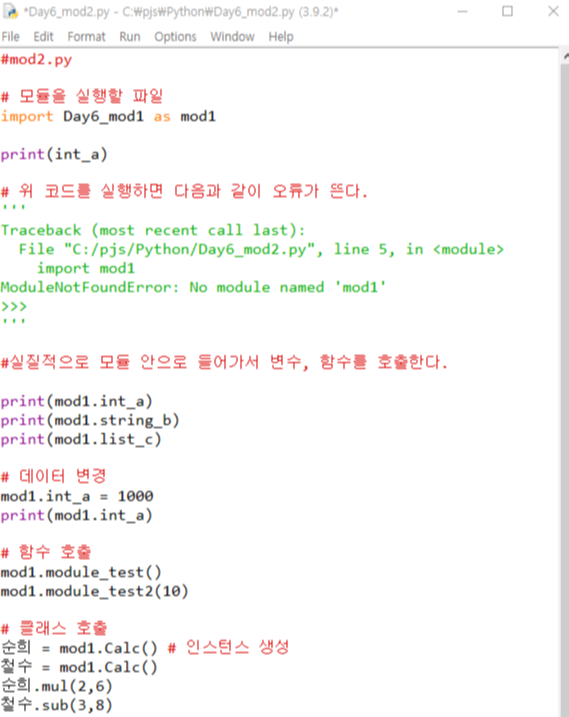Click the 'print(mod1.list_c)' line
This screenshot has height=717, width=569.
(x=81, y=439)
